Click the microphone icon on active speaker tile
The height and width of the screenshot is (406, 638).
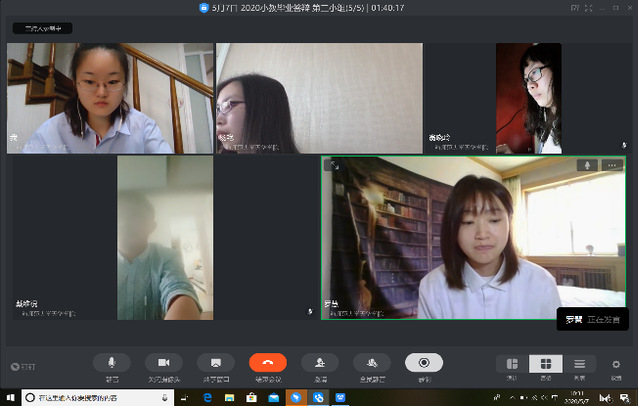pyautogui.click(x=588, y=165)
